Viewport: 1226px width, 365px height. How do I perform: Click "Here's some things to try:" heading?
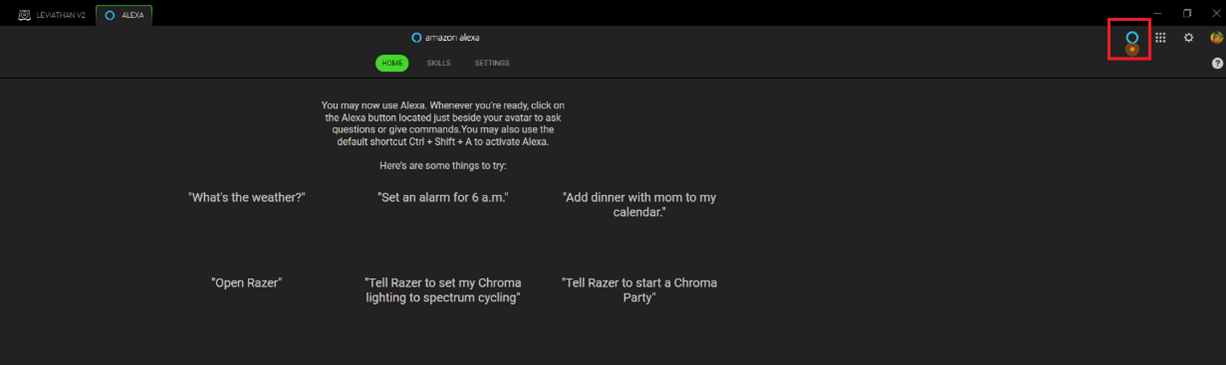(x=443, y=165)
